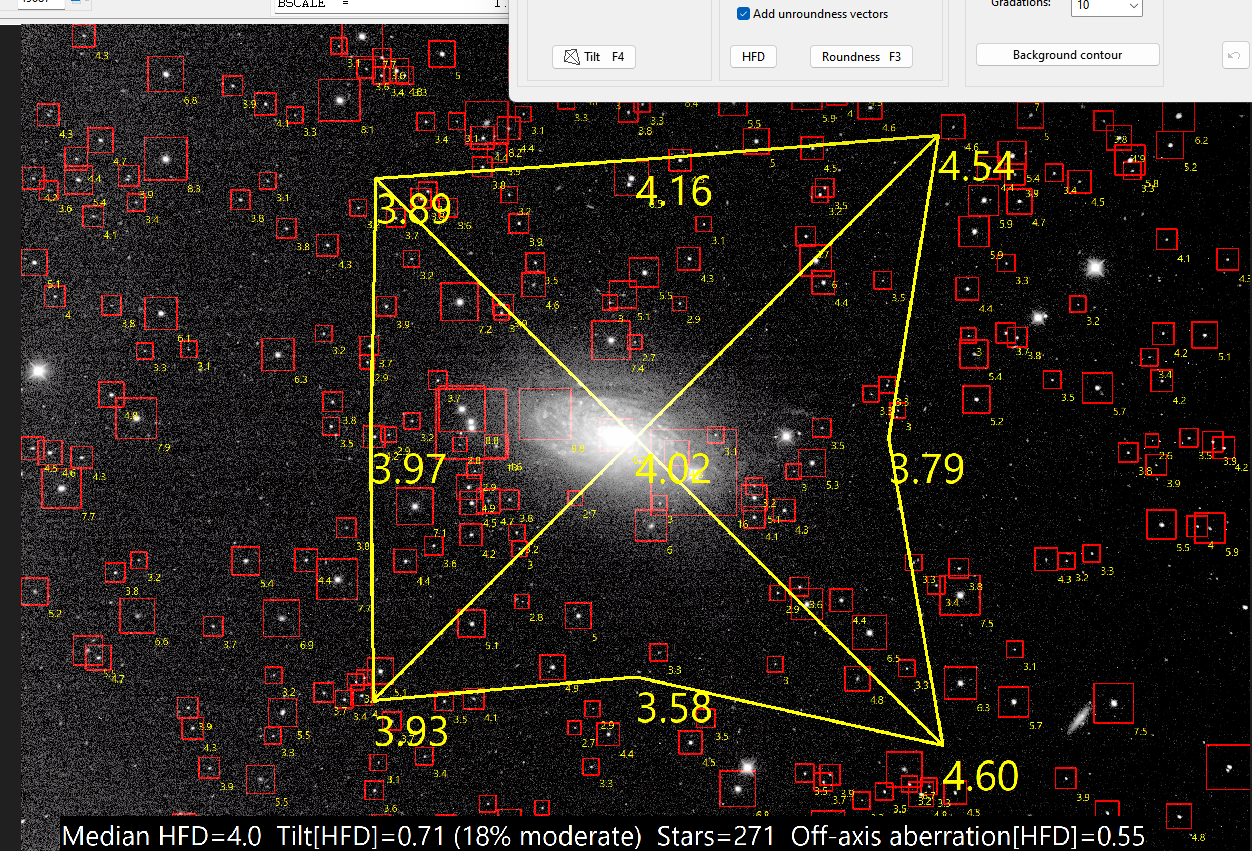Click the bright galaxy core
Viewport: 1252px width, 851px height.
point(616,436)
